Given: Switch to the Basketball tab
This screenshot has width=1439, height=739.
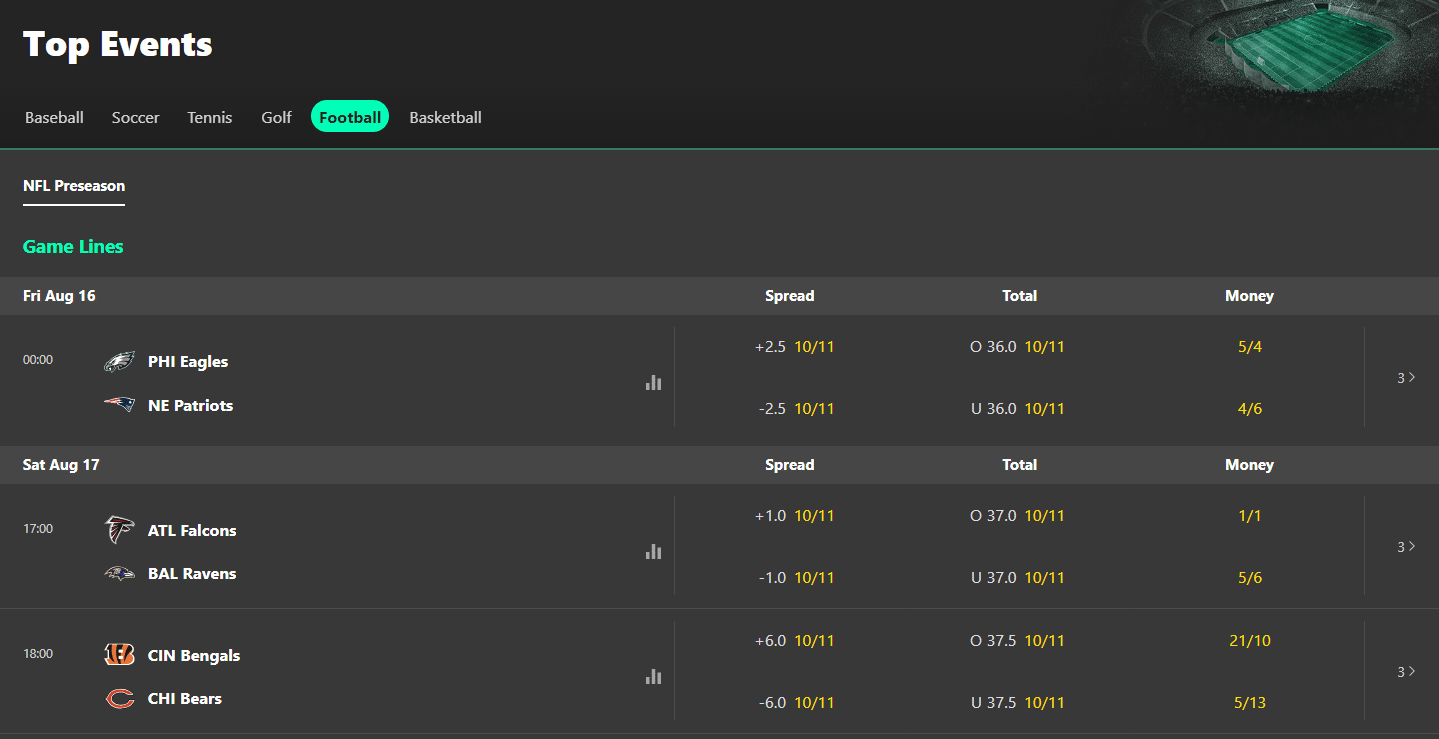Looking at the screenshot, I should [x=444, y=117].
